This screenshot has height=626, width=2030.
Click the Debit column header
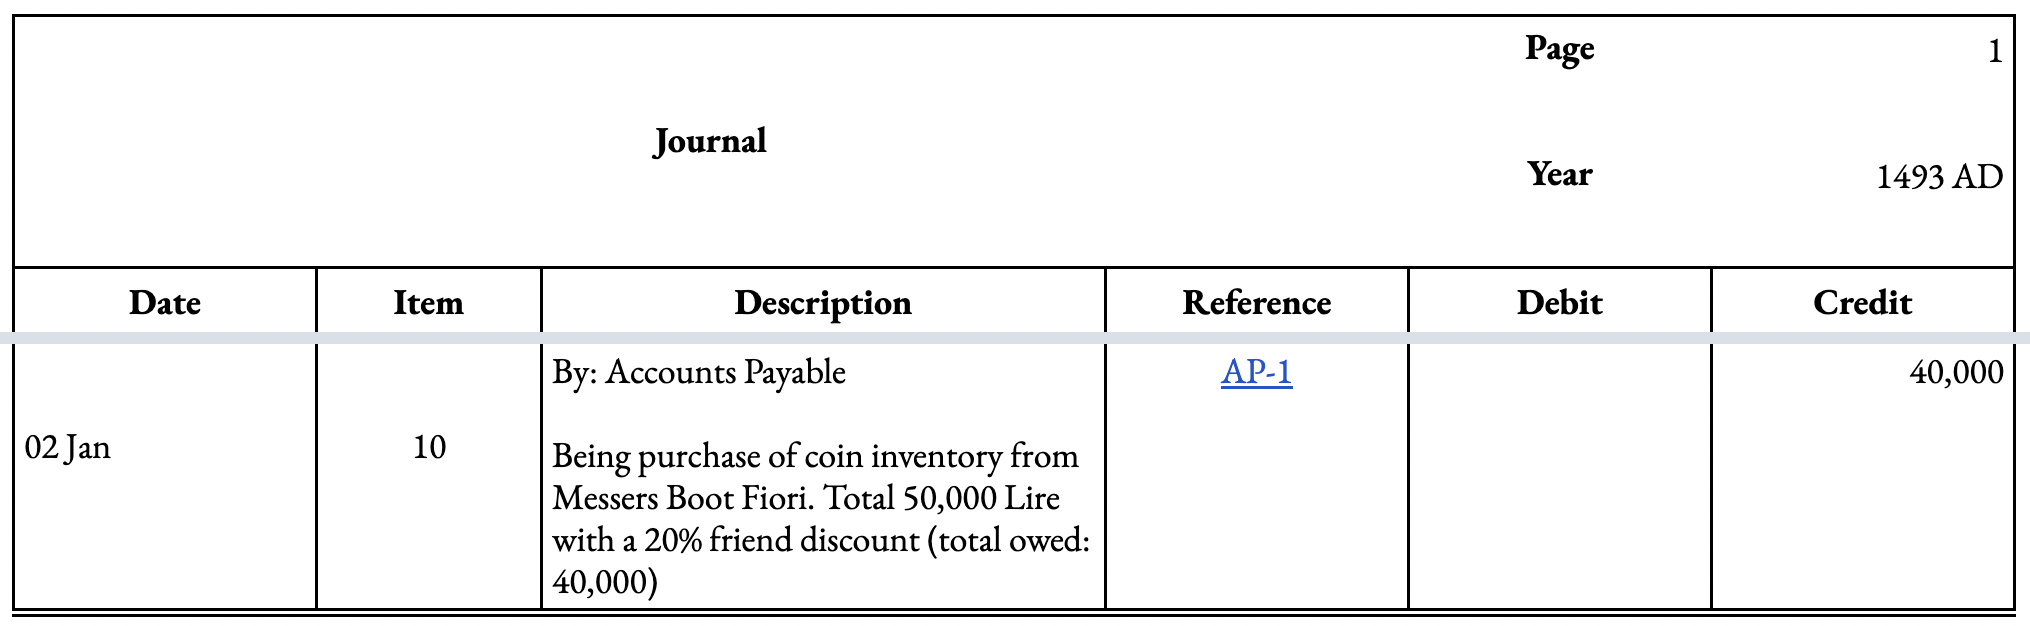point(1559,302)
